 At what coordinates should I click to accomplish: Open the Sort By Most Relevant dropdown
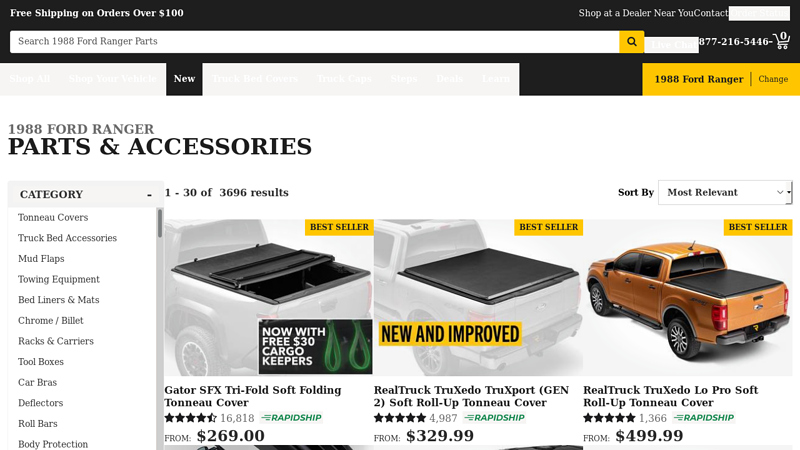click(x=725, y=192)
